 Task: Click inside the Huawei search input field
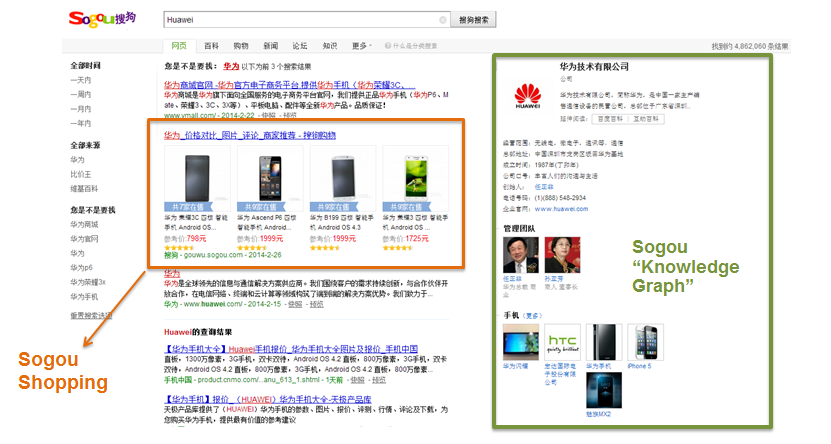click(300, 19)
